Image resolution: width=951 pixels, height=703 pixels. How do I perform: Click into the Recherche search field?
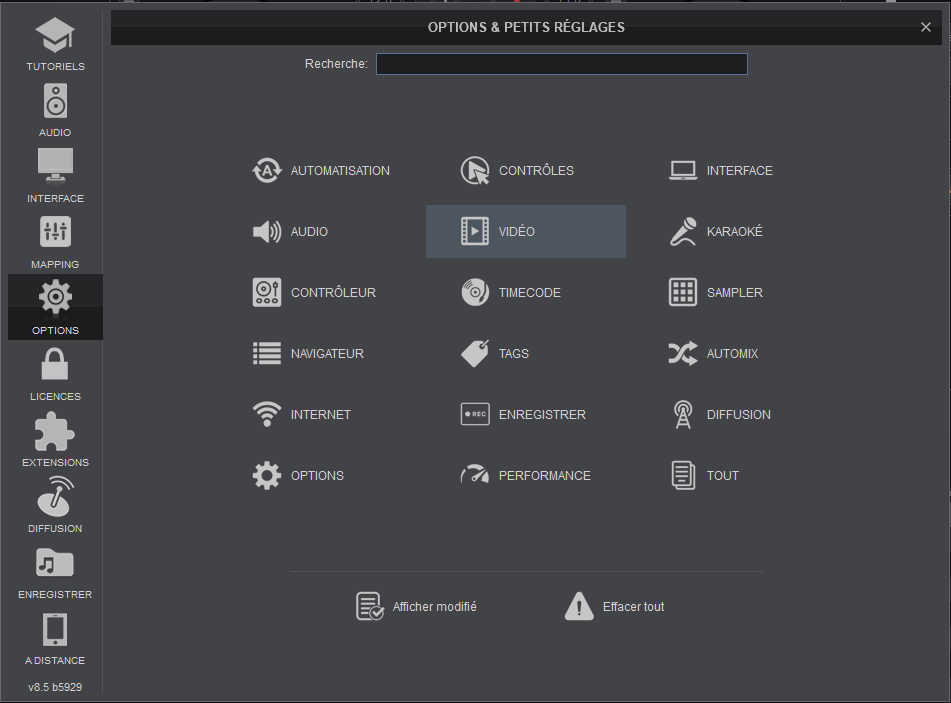(x=561, y=64)
